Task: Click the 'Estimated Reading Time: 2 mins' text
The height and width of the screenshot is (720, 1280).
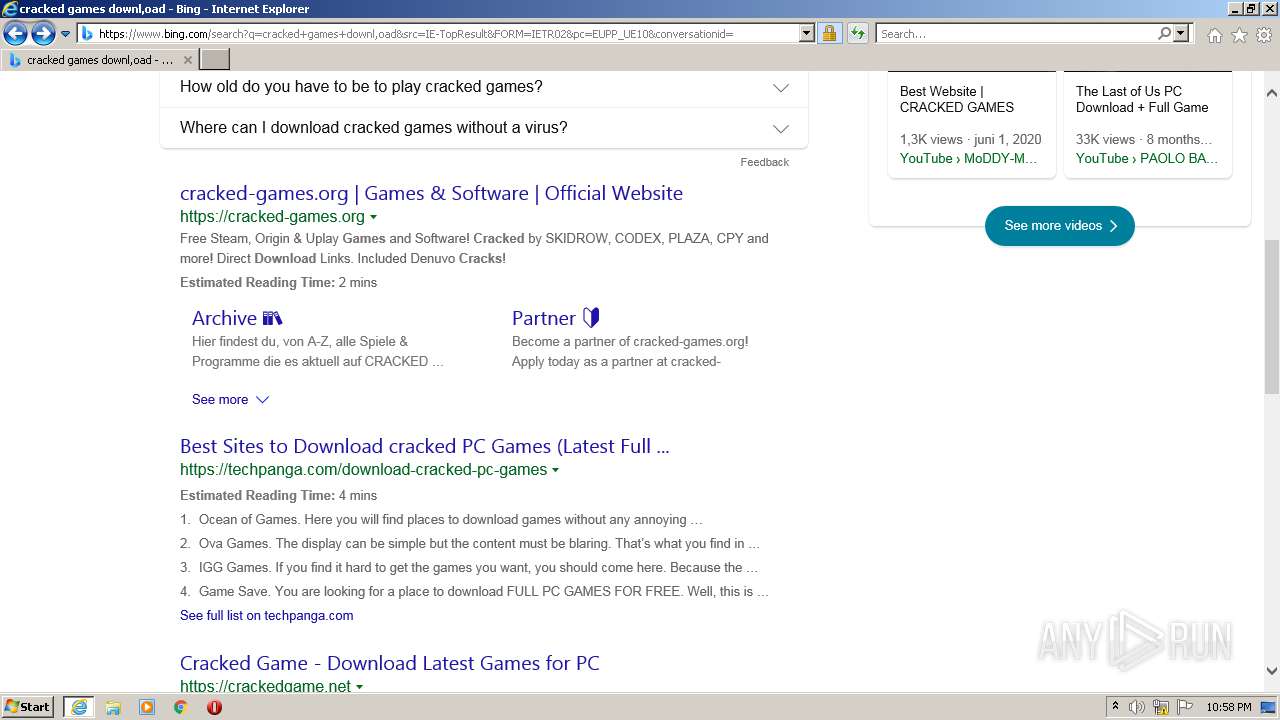Action: point(278,283)
